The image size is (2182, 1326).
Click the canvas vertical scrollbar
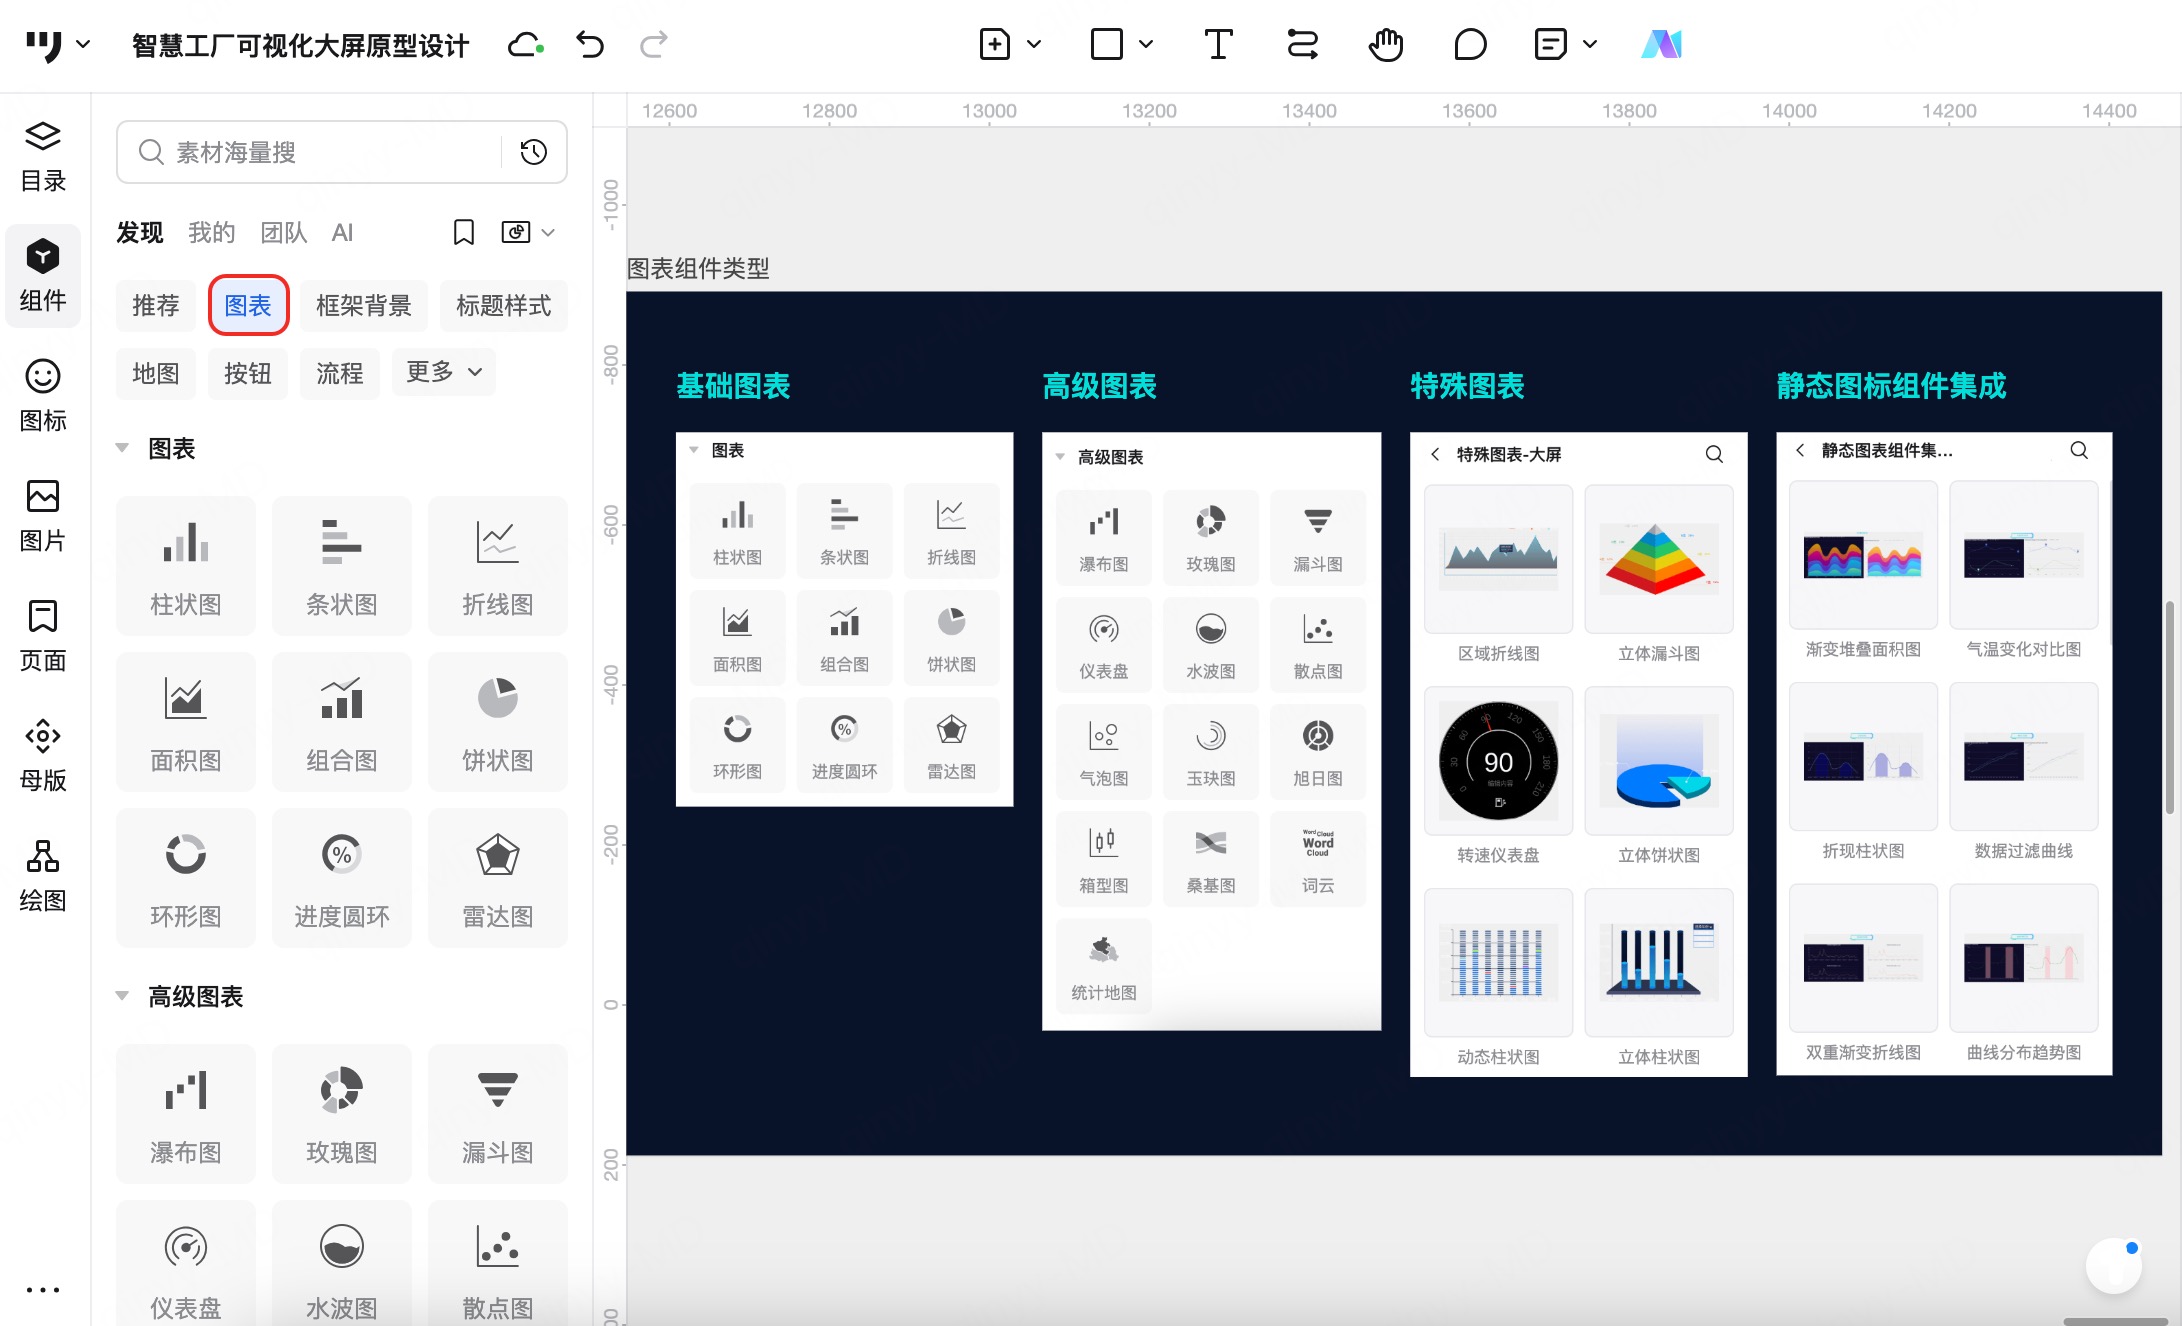click(x=2169, y=705)
